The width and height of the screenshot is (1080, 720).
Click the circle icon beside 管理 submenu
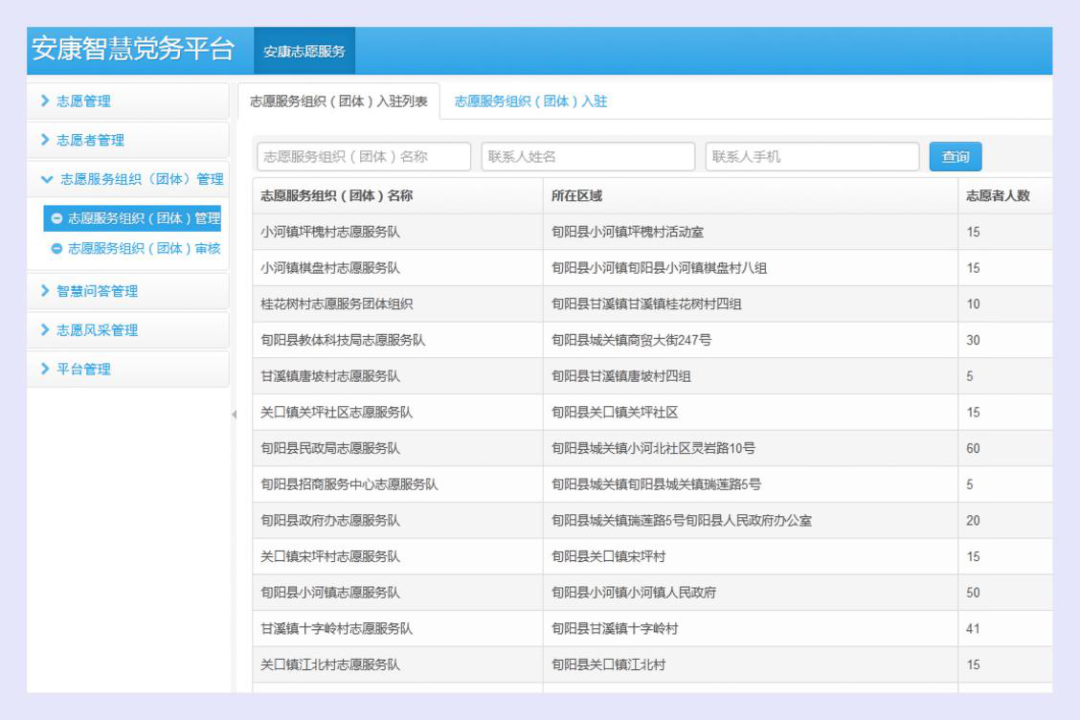(x=56, y=218)
